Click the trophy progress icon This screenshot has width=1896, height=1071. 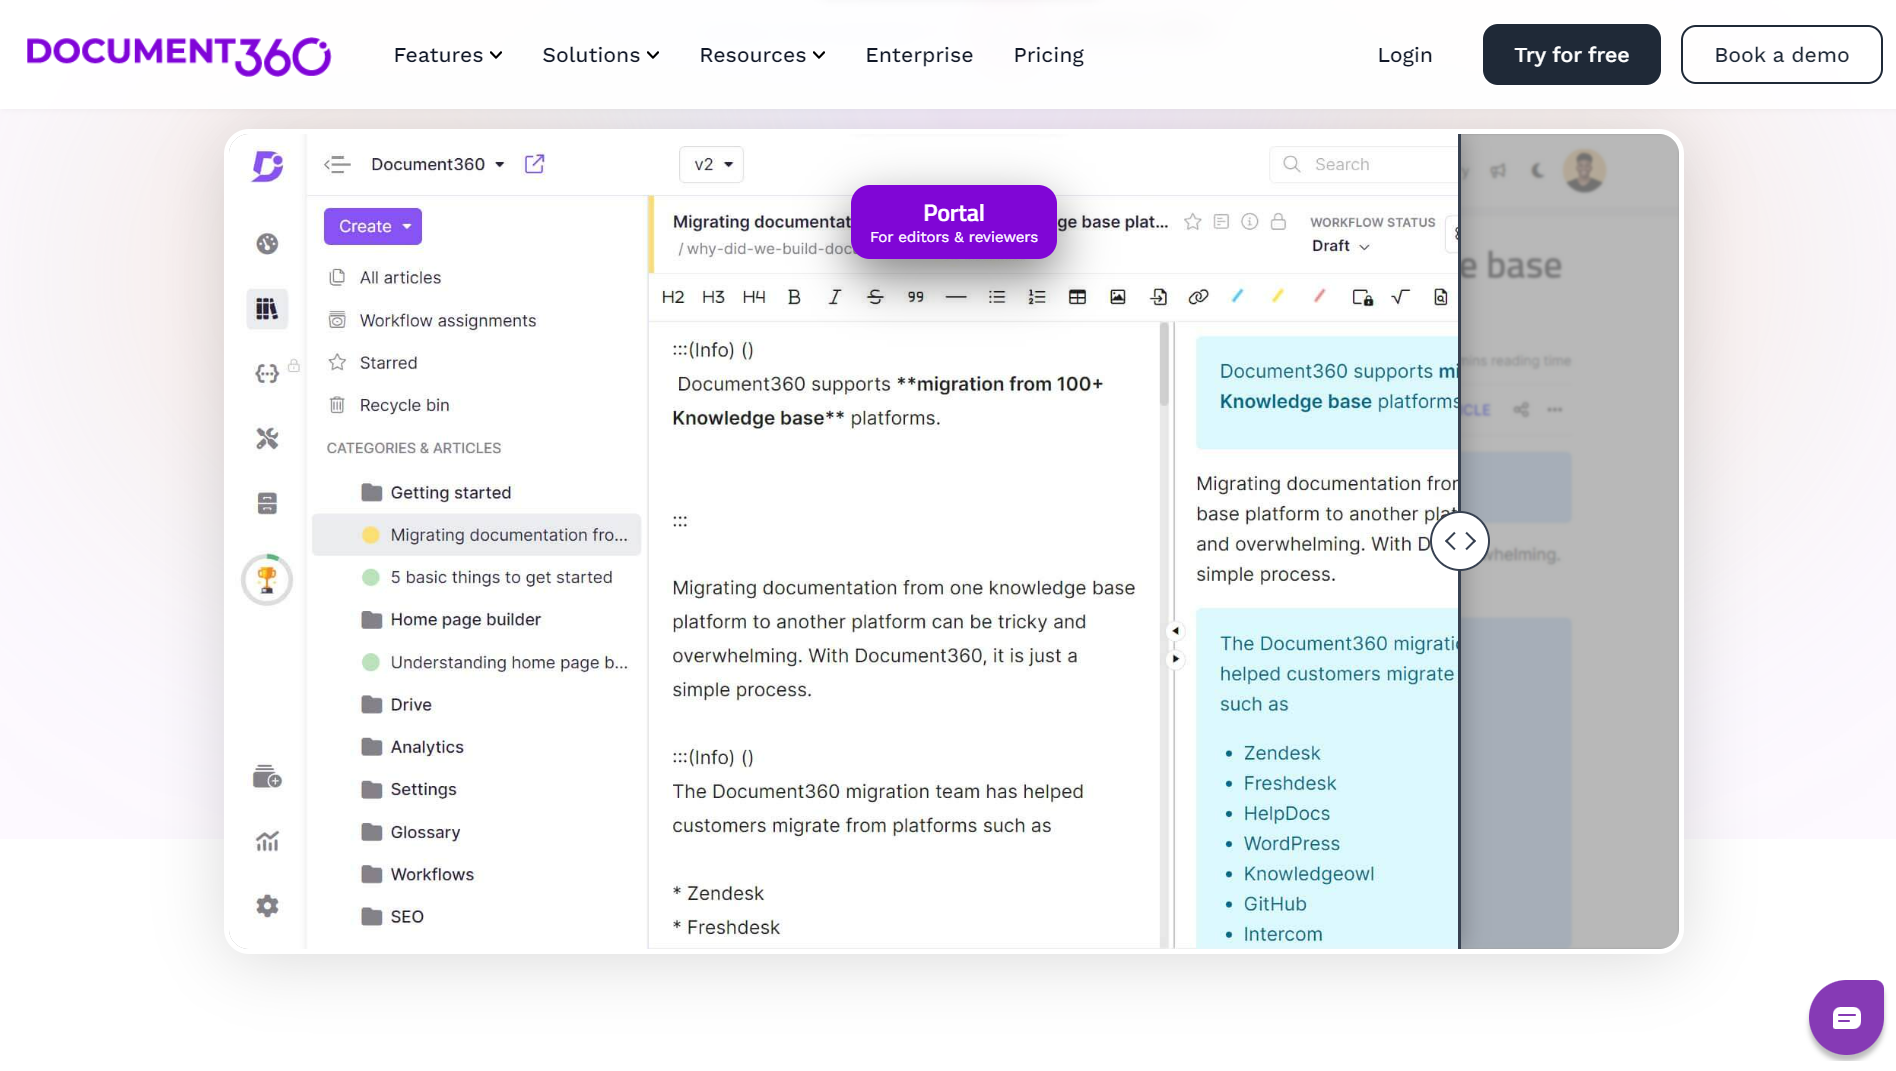267,580
